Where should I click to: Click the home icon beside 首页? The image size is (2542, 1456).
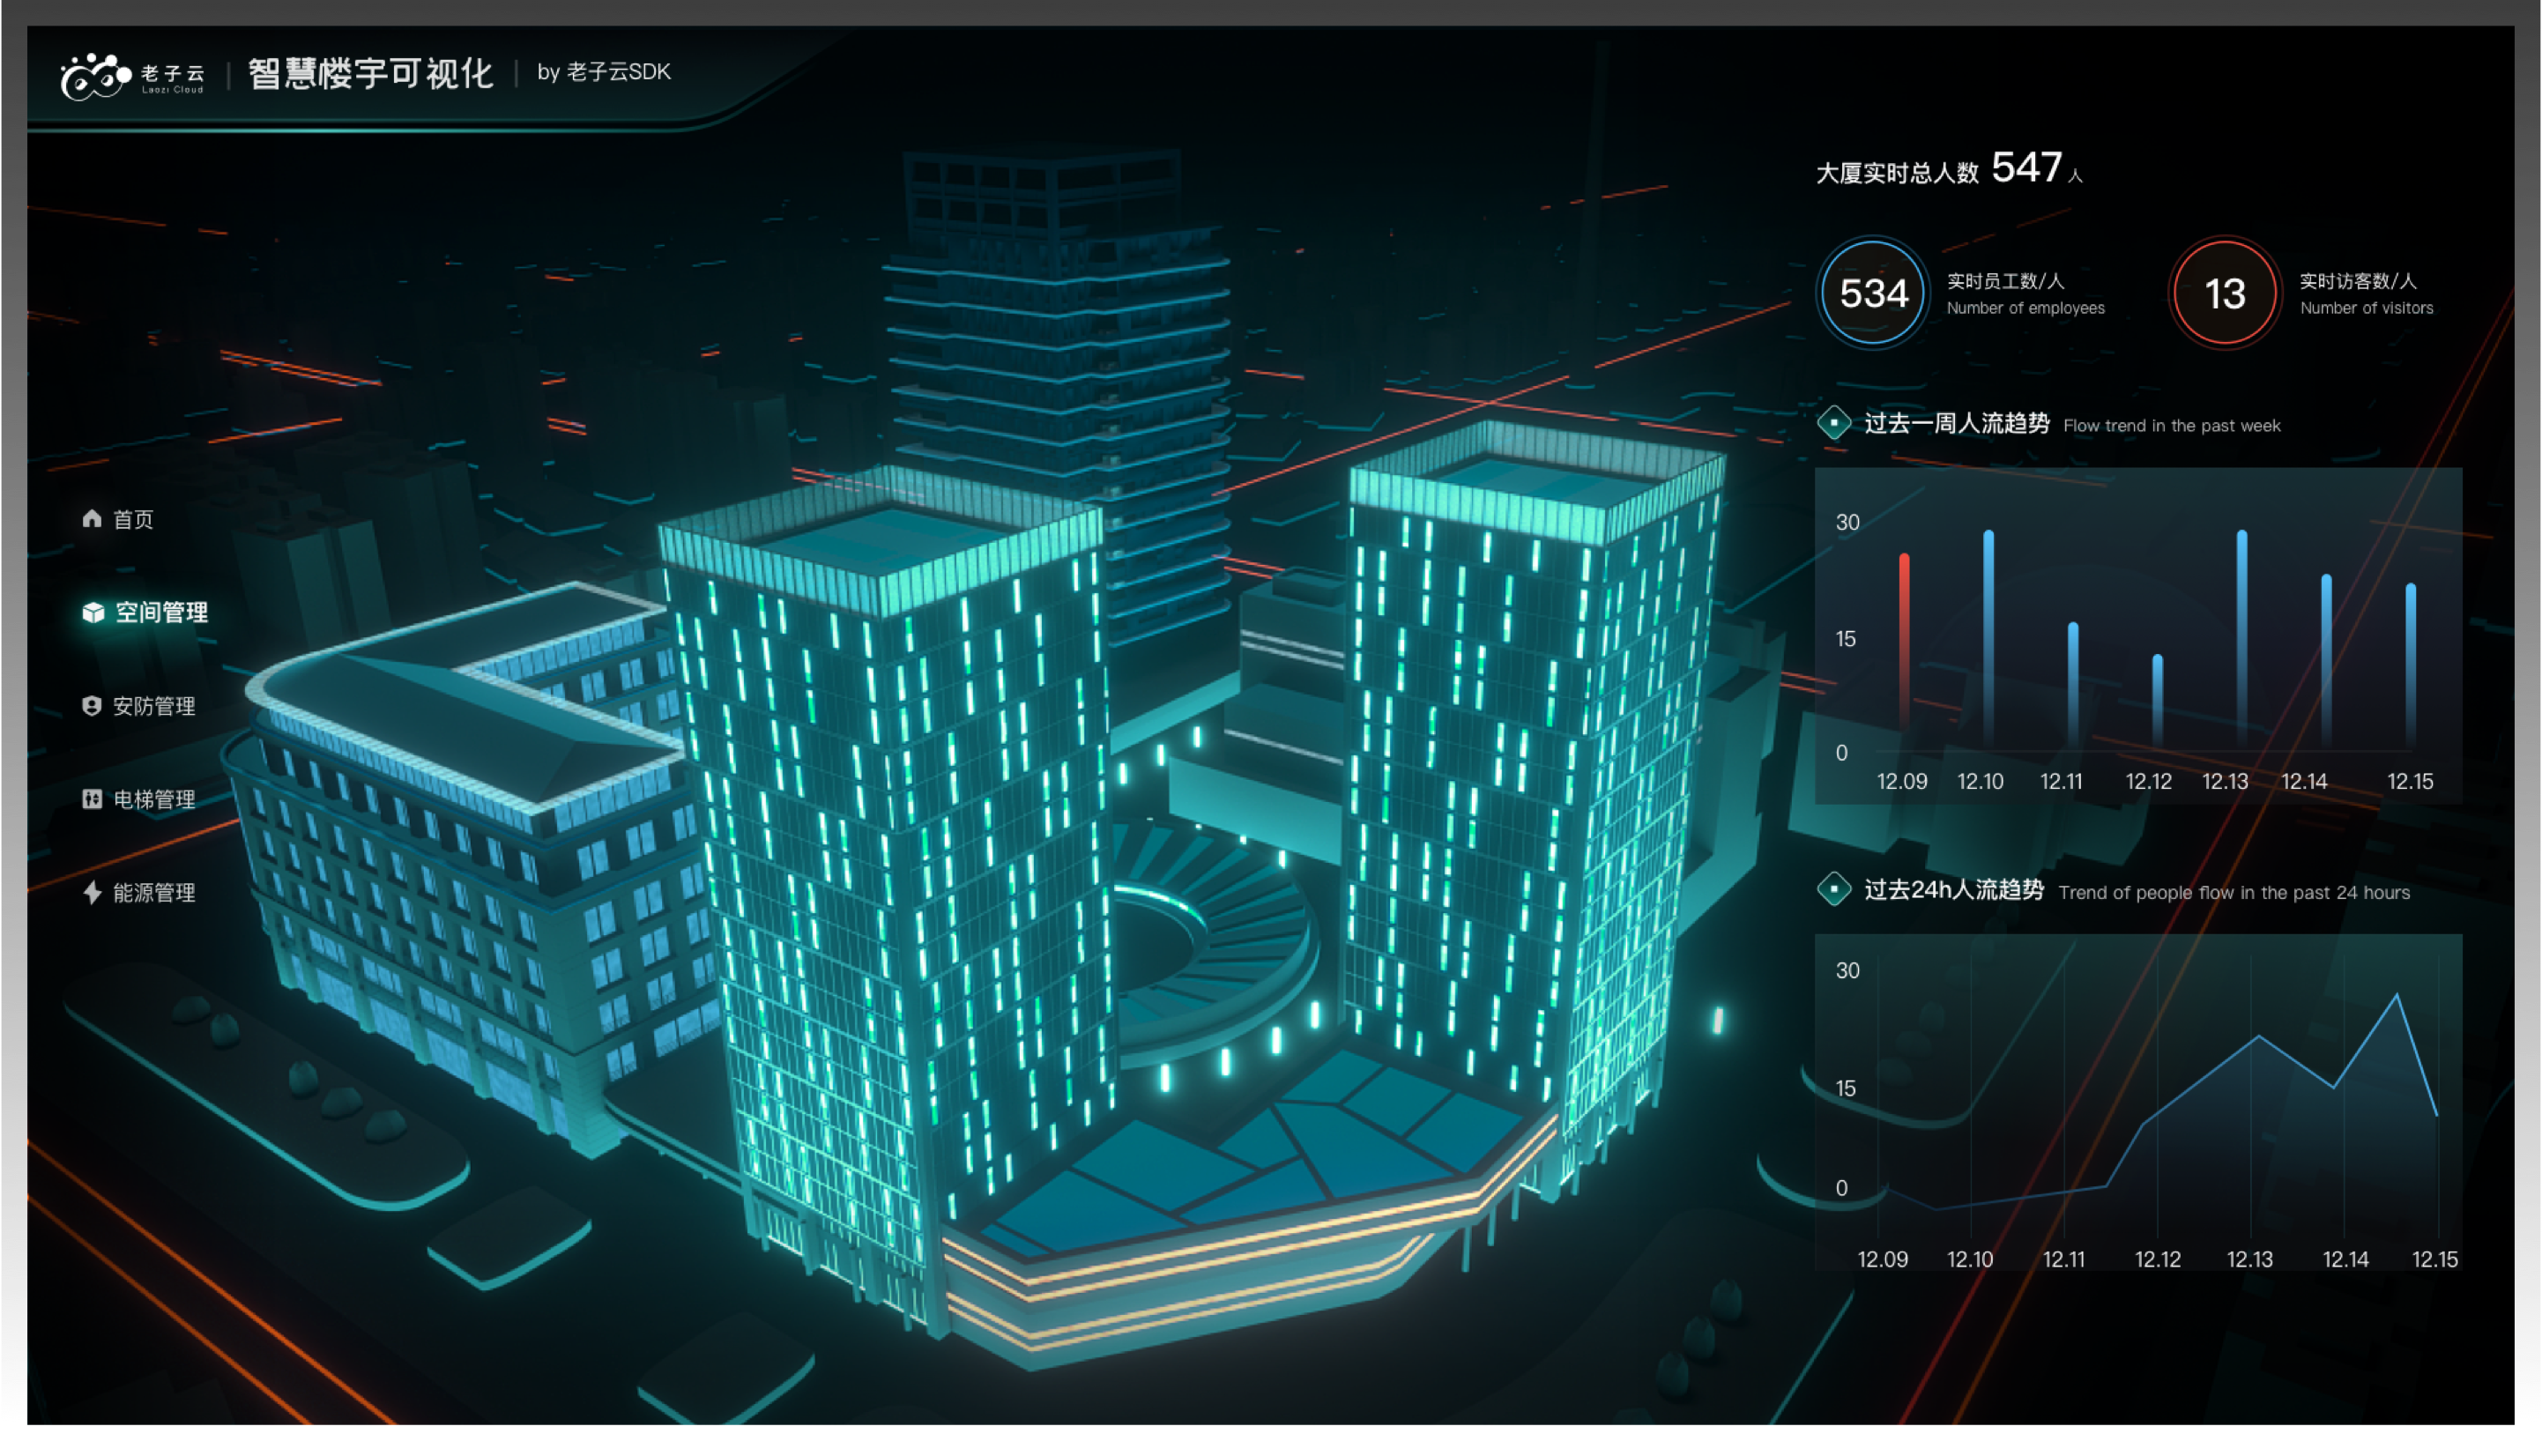[x=92, y=518]
